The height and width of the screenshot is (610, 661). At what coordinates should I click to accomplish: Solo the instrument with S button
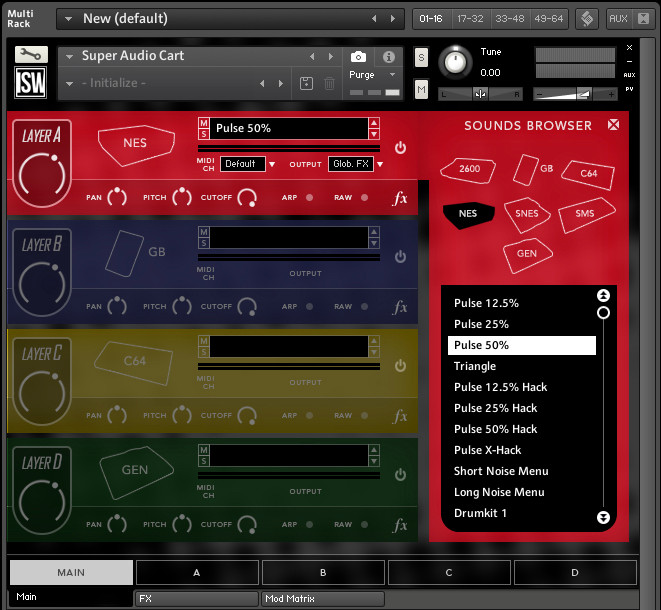(x=421, y=58)
